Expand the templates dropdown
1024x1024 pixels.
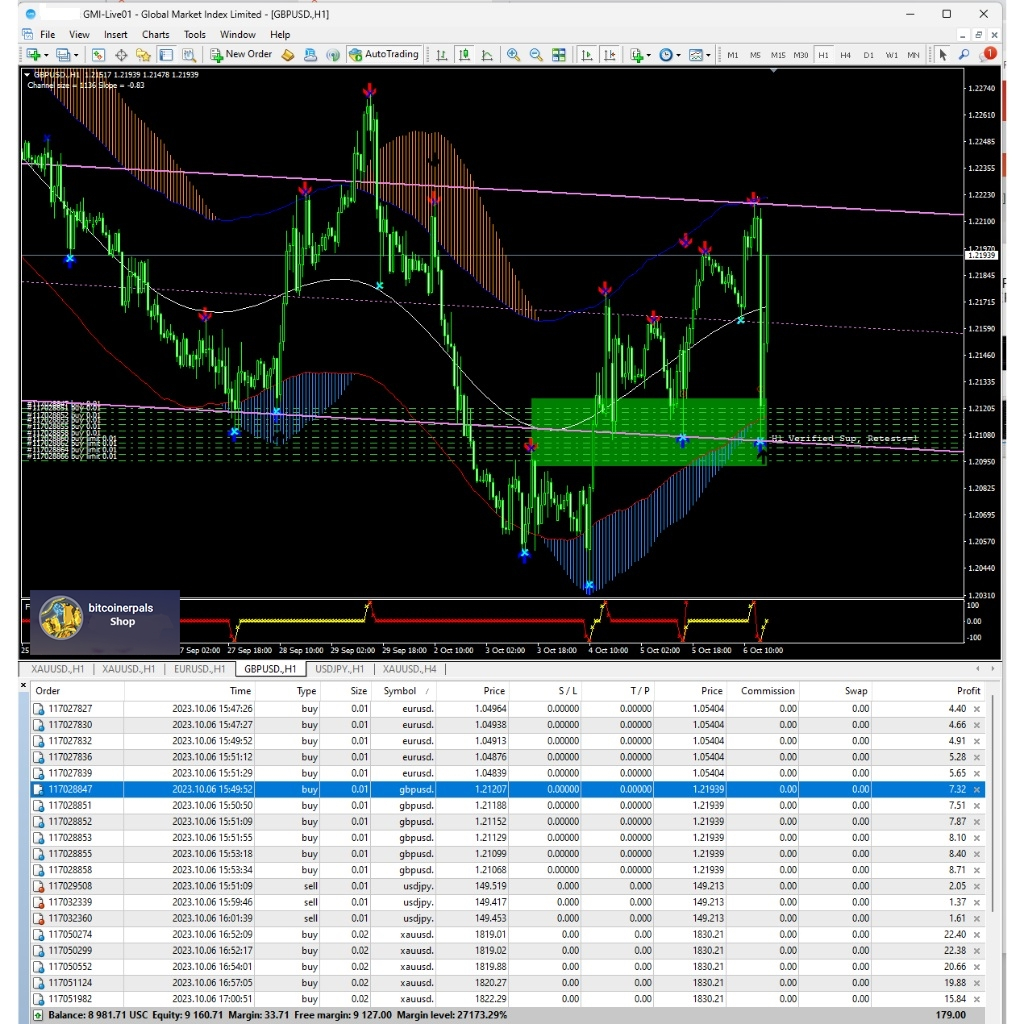click(709, 55)
